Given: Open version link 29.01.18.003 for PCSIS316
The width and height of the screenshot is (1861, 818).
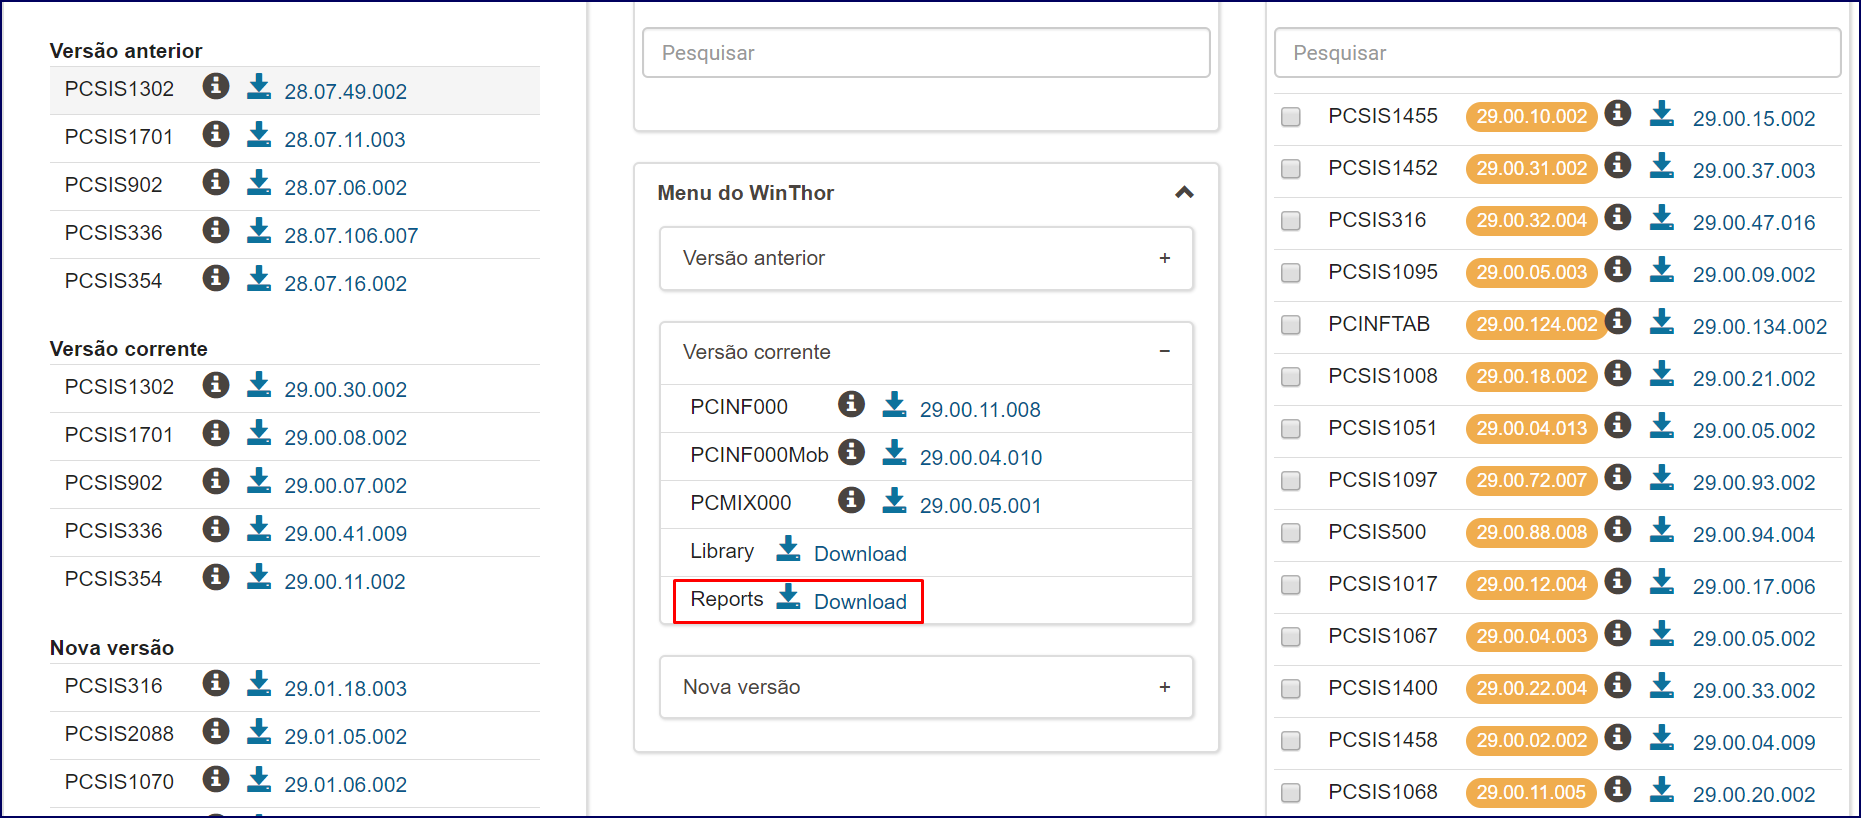Looking at the screenshot, I should (x=345, y=689).
